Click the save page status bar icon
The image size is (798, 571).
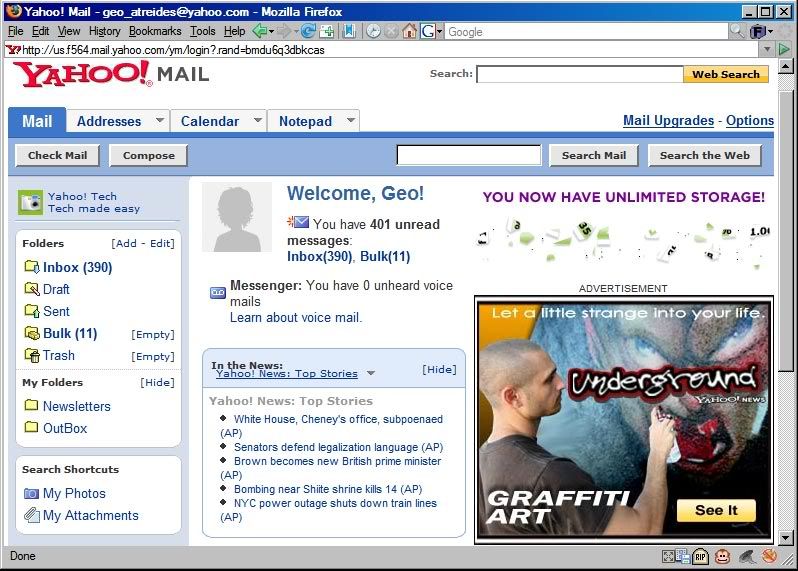point(682,556)
